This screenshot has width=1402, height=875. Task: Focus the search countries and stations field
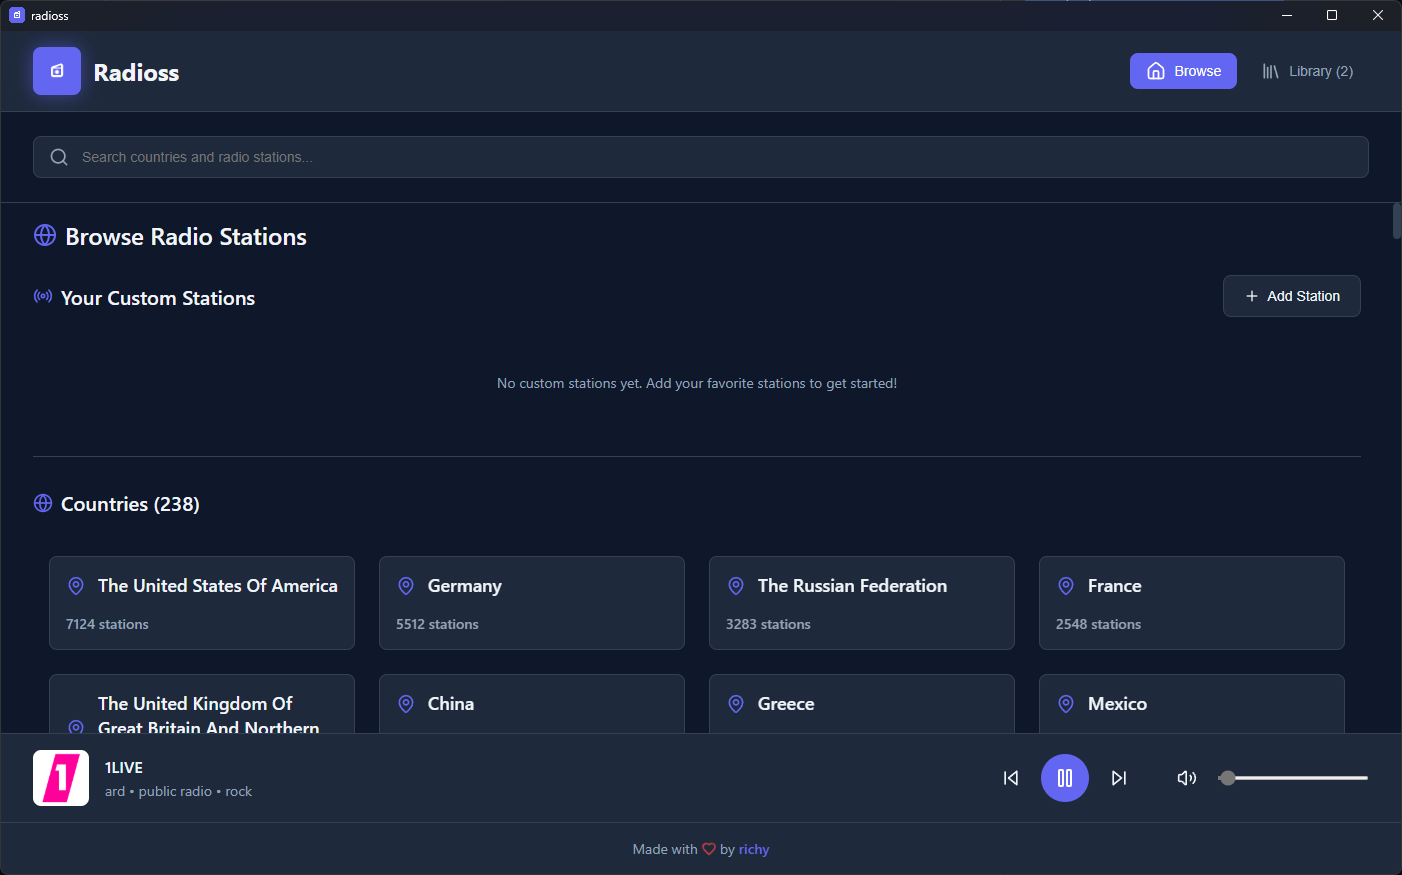click(700, 157)
